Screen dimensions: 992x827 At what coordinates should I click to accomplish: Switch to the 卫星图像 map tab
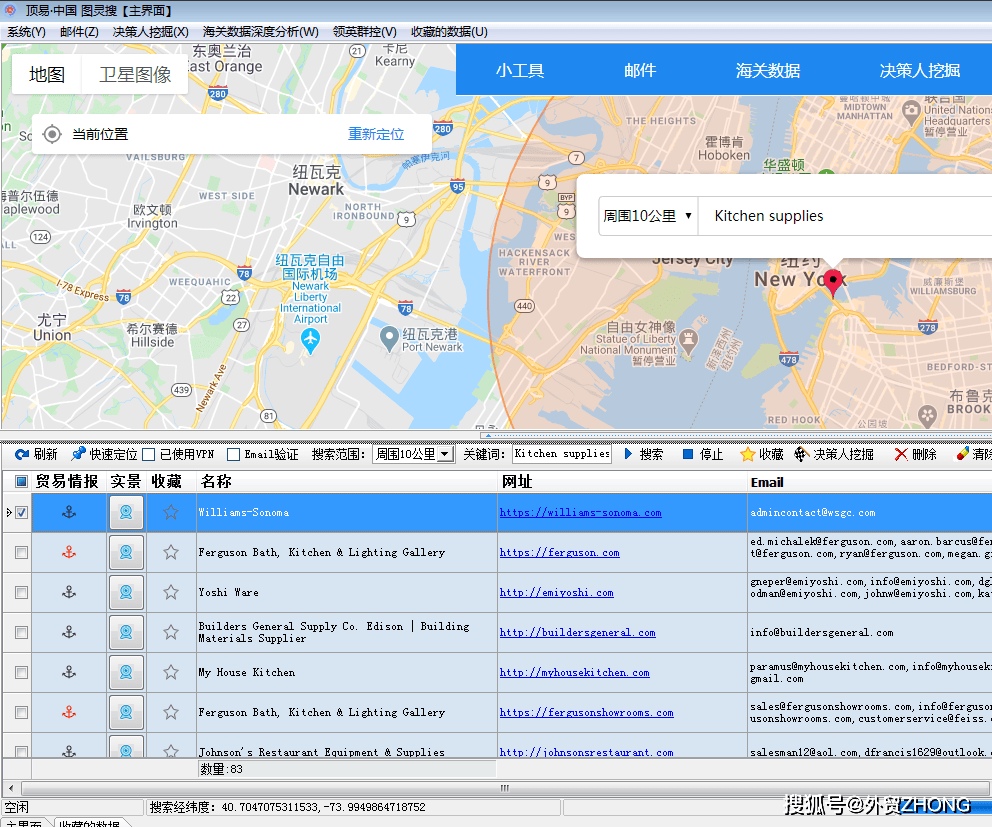pyautogui.click(x=135, y=75)
